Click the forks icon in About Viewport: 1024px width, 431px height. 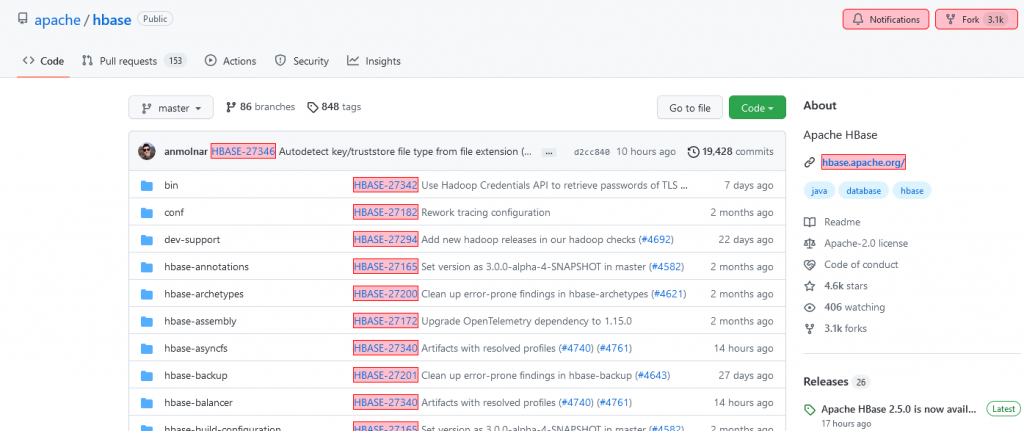[x=810, y=328]
